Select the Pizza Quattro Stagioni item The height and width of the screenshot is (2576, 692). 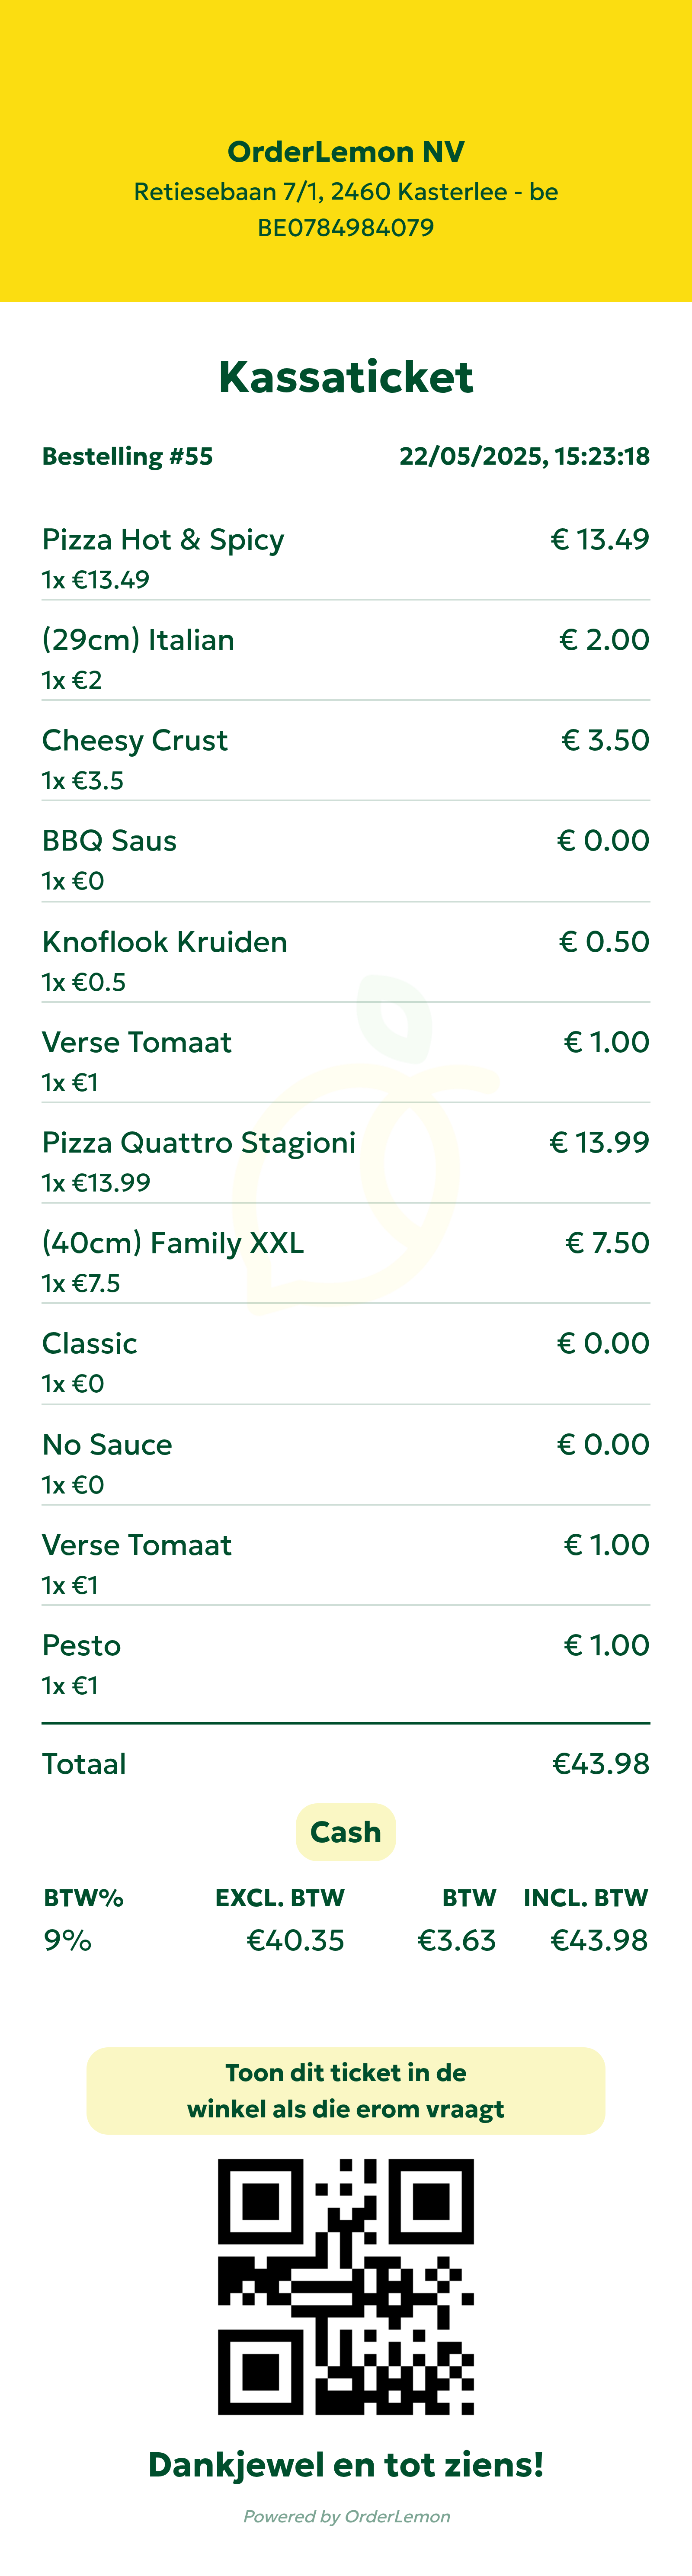pyautogui.click(x=199, y=1143)
